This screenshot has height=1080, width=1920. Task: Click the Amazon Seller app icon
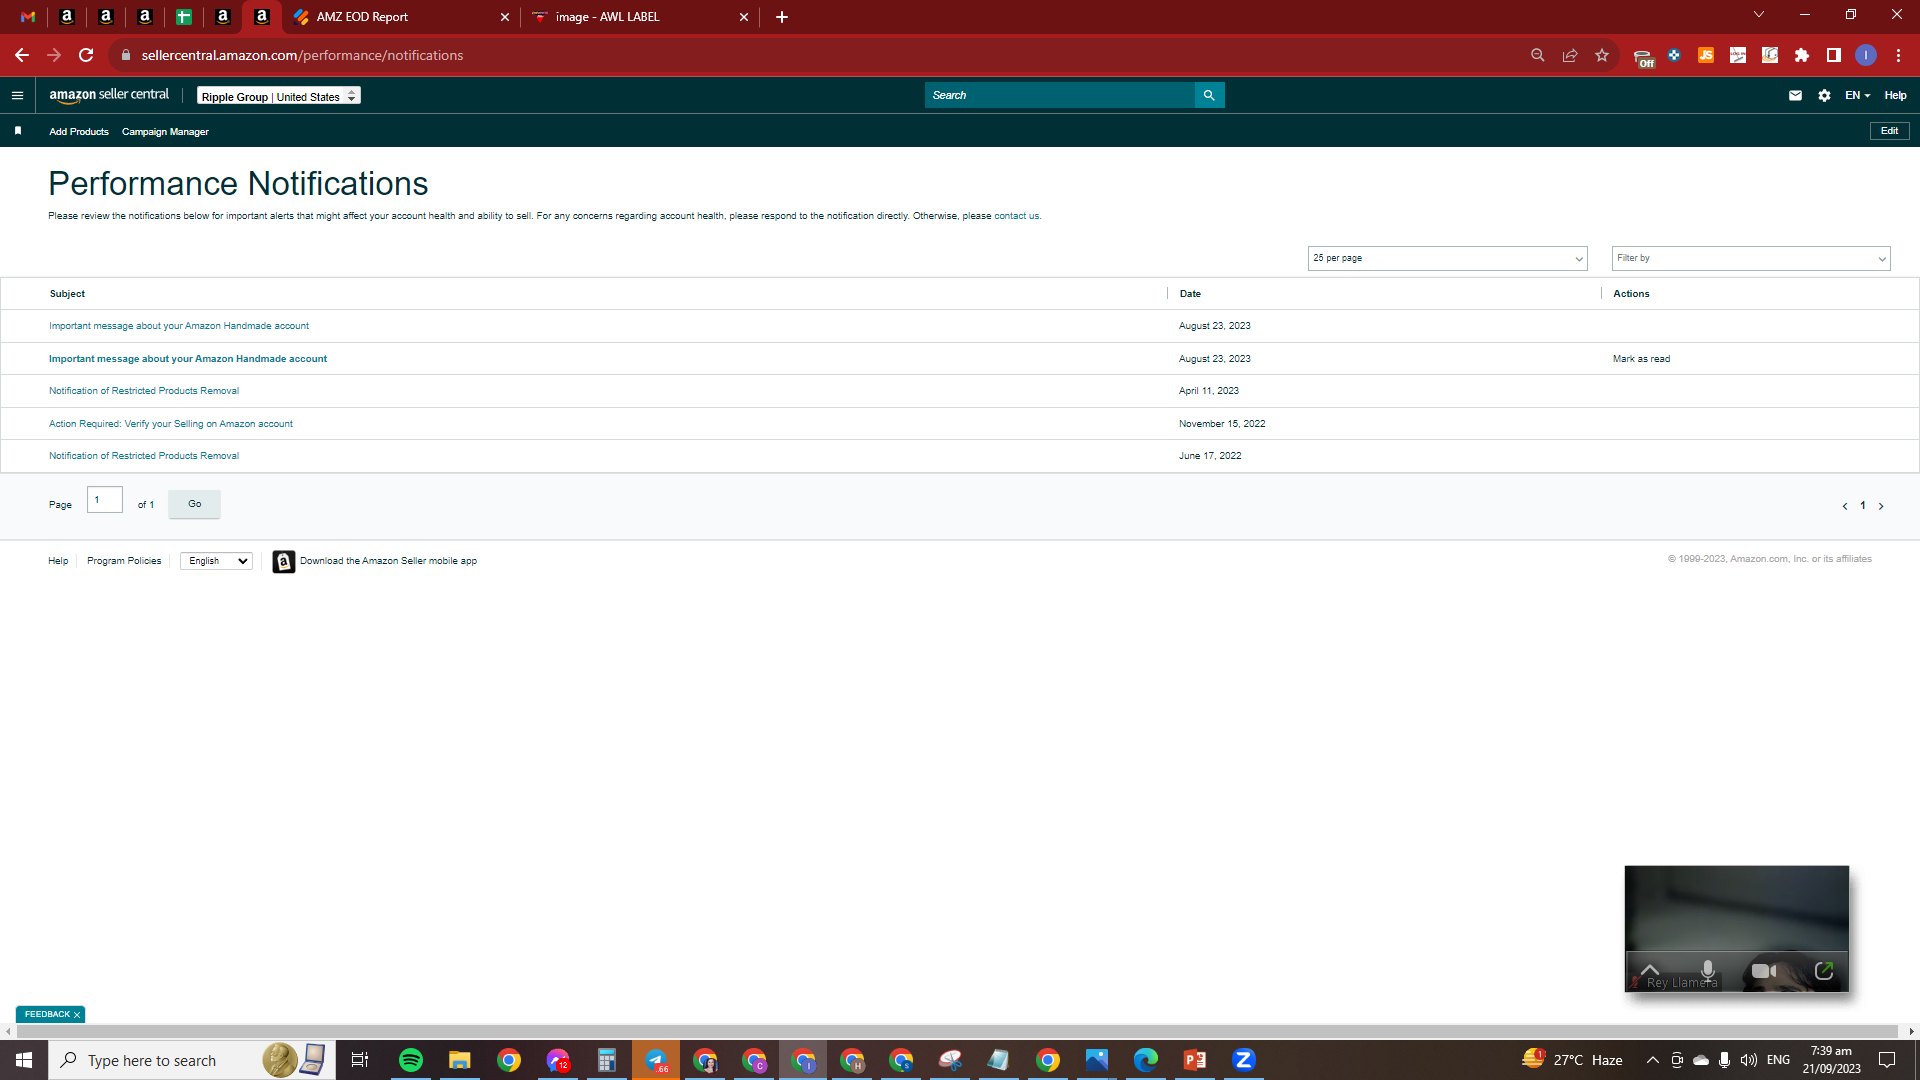284,562
